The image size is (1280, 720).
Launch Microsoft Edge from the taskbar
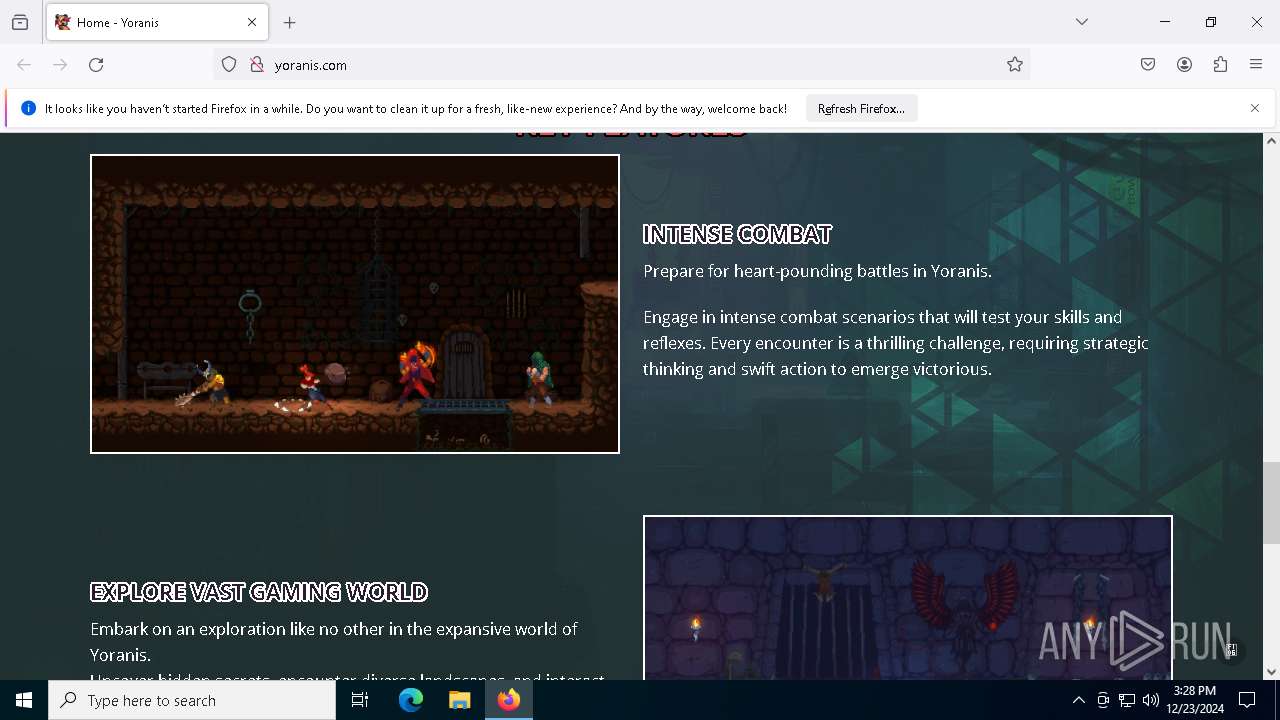(411, 700)
